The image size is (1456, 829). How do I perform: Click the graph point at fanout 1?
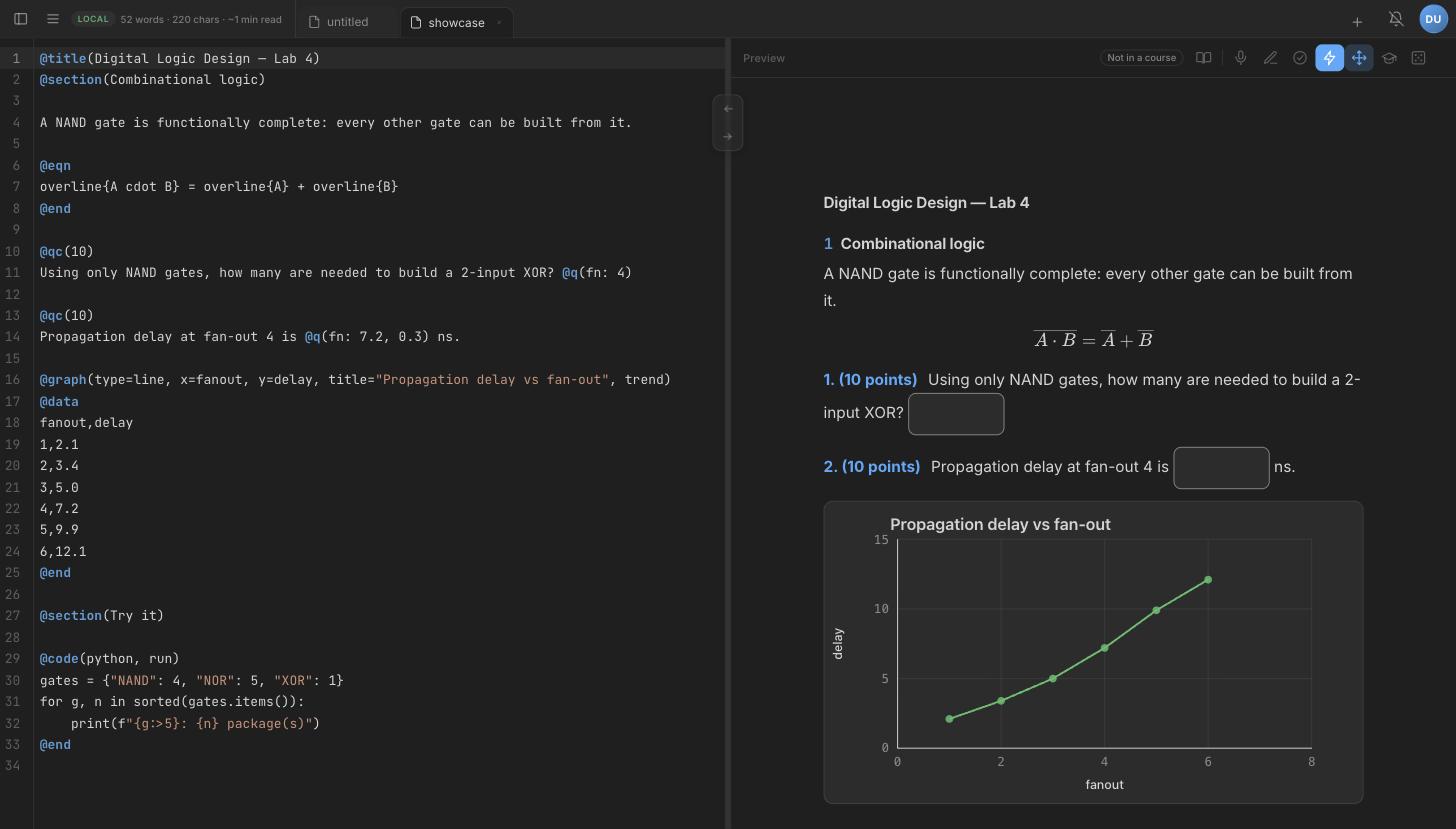949,719
